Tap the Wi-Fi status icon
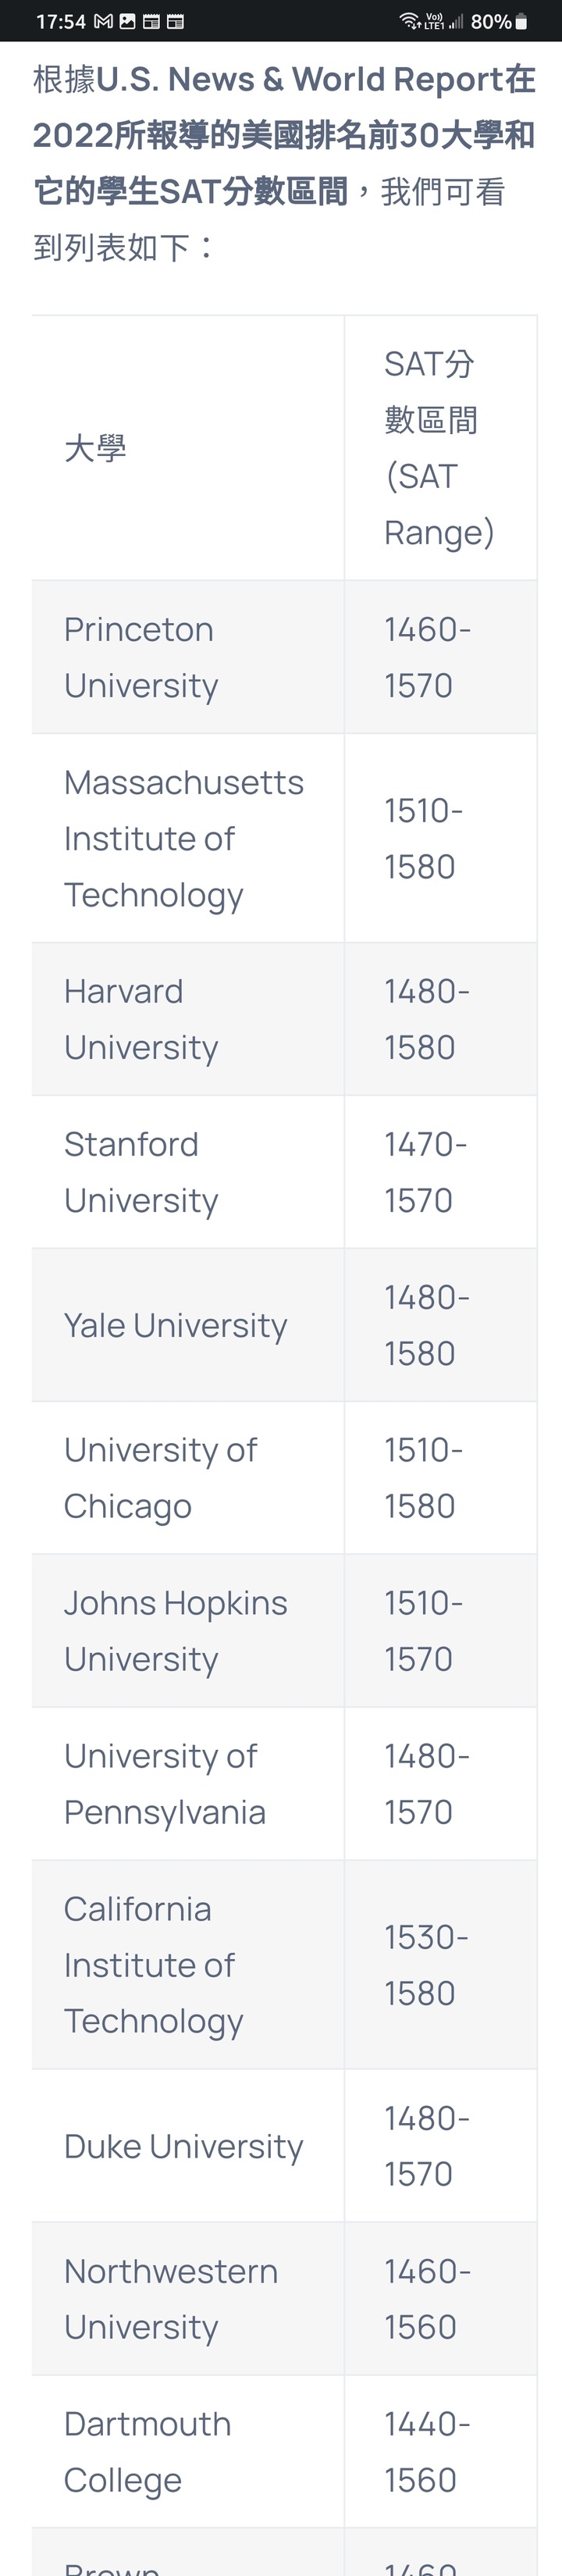 point(410,21)
